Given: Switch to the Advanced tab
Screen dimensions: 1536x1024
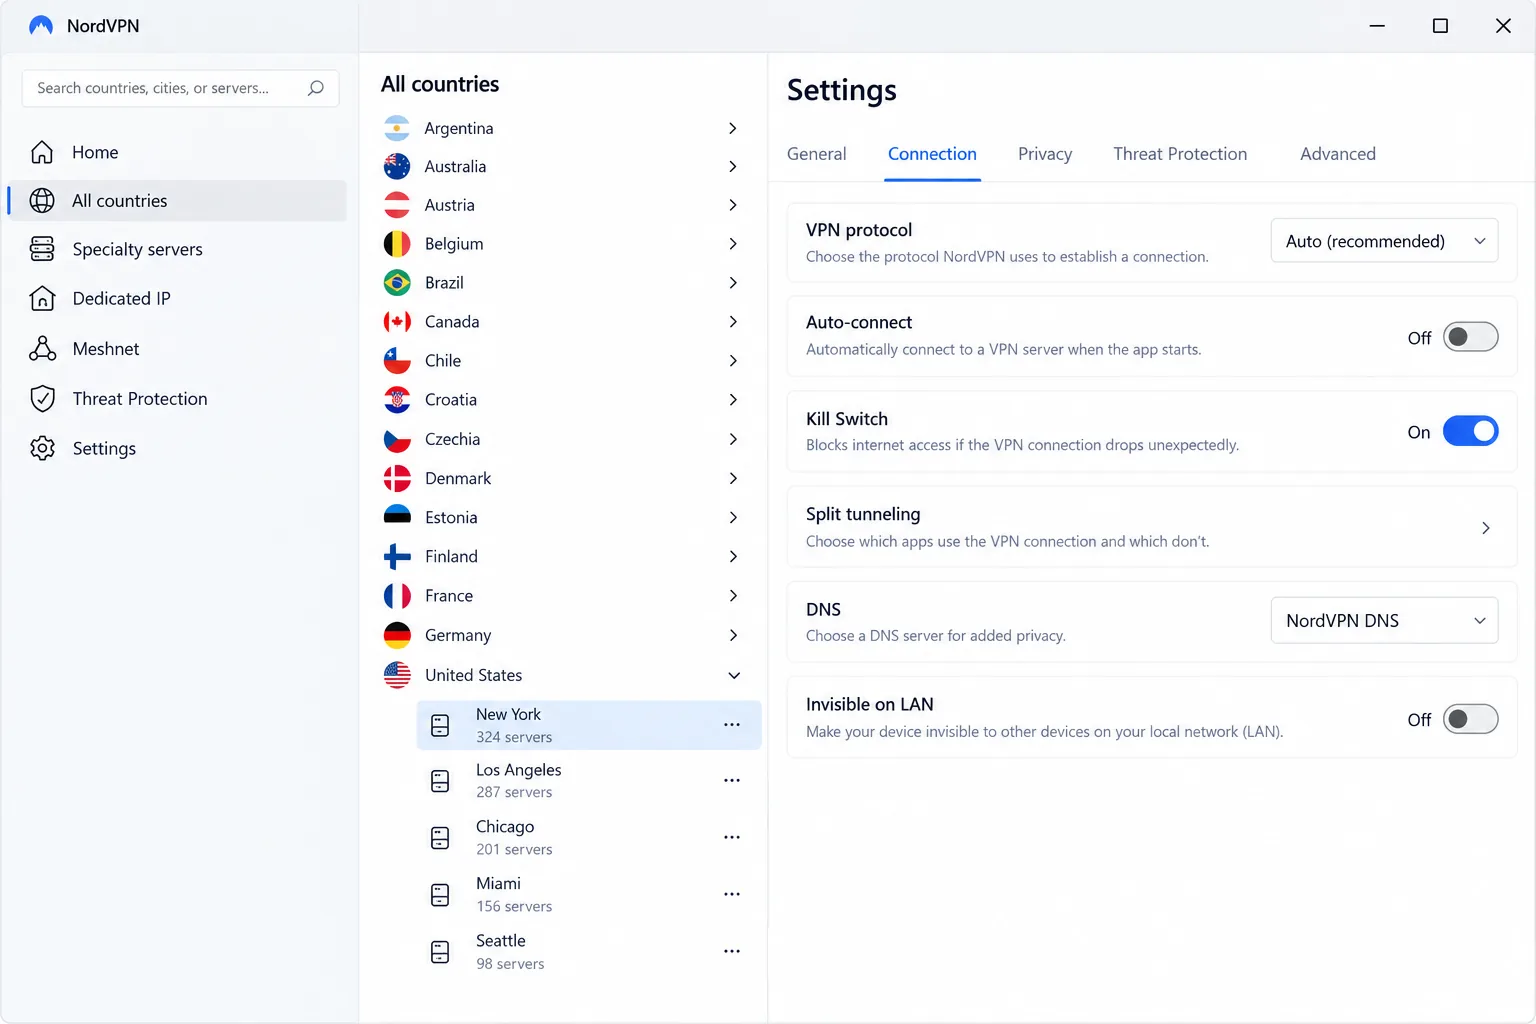Looking at the screenshot, I should (1338, 154).
